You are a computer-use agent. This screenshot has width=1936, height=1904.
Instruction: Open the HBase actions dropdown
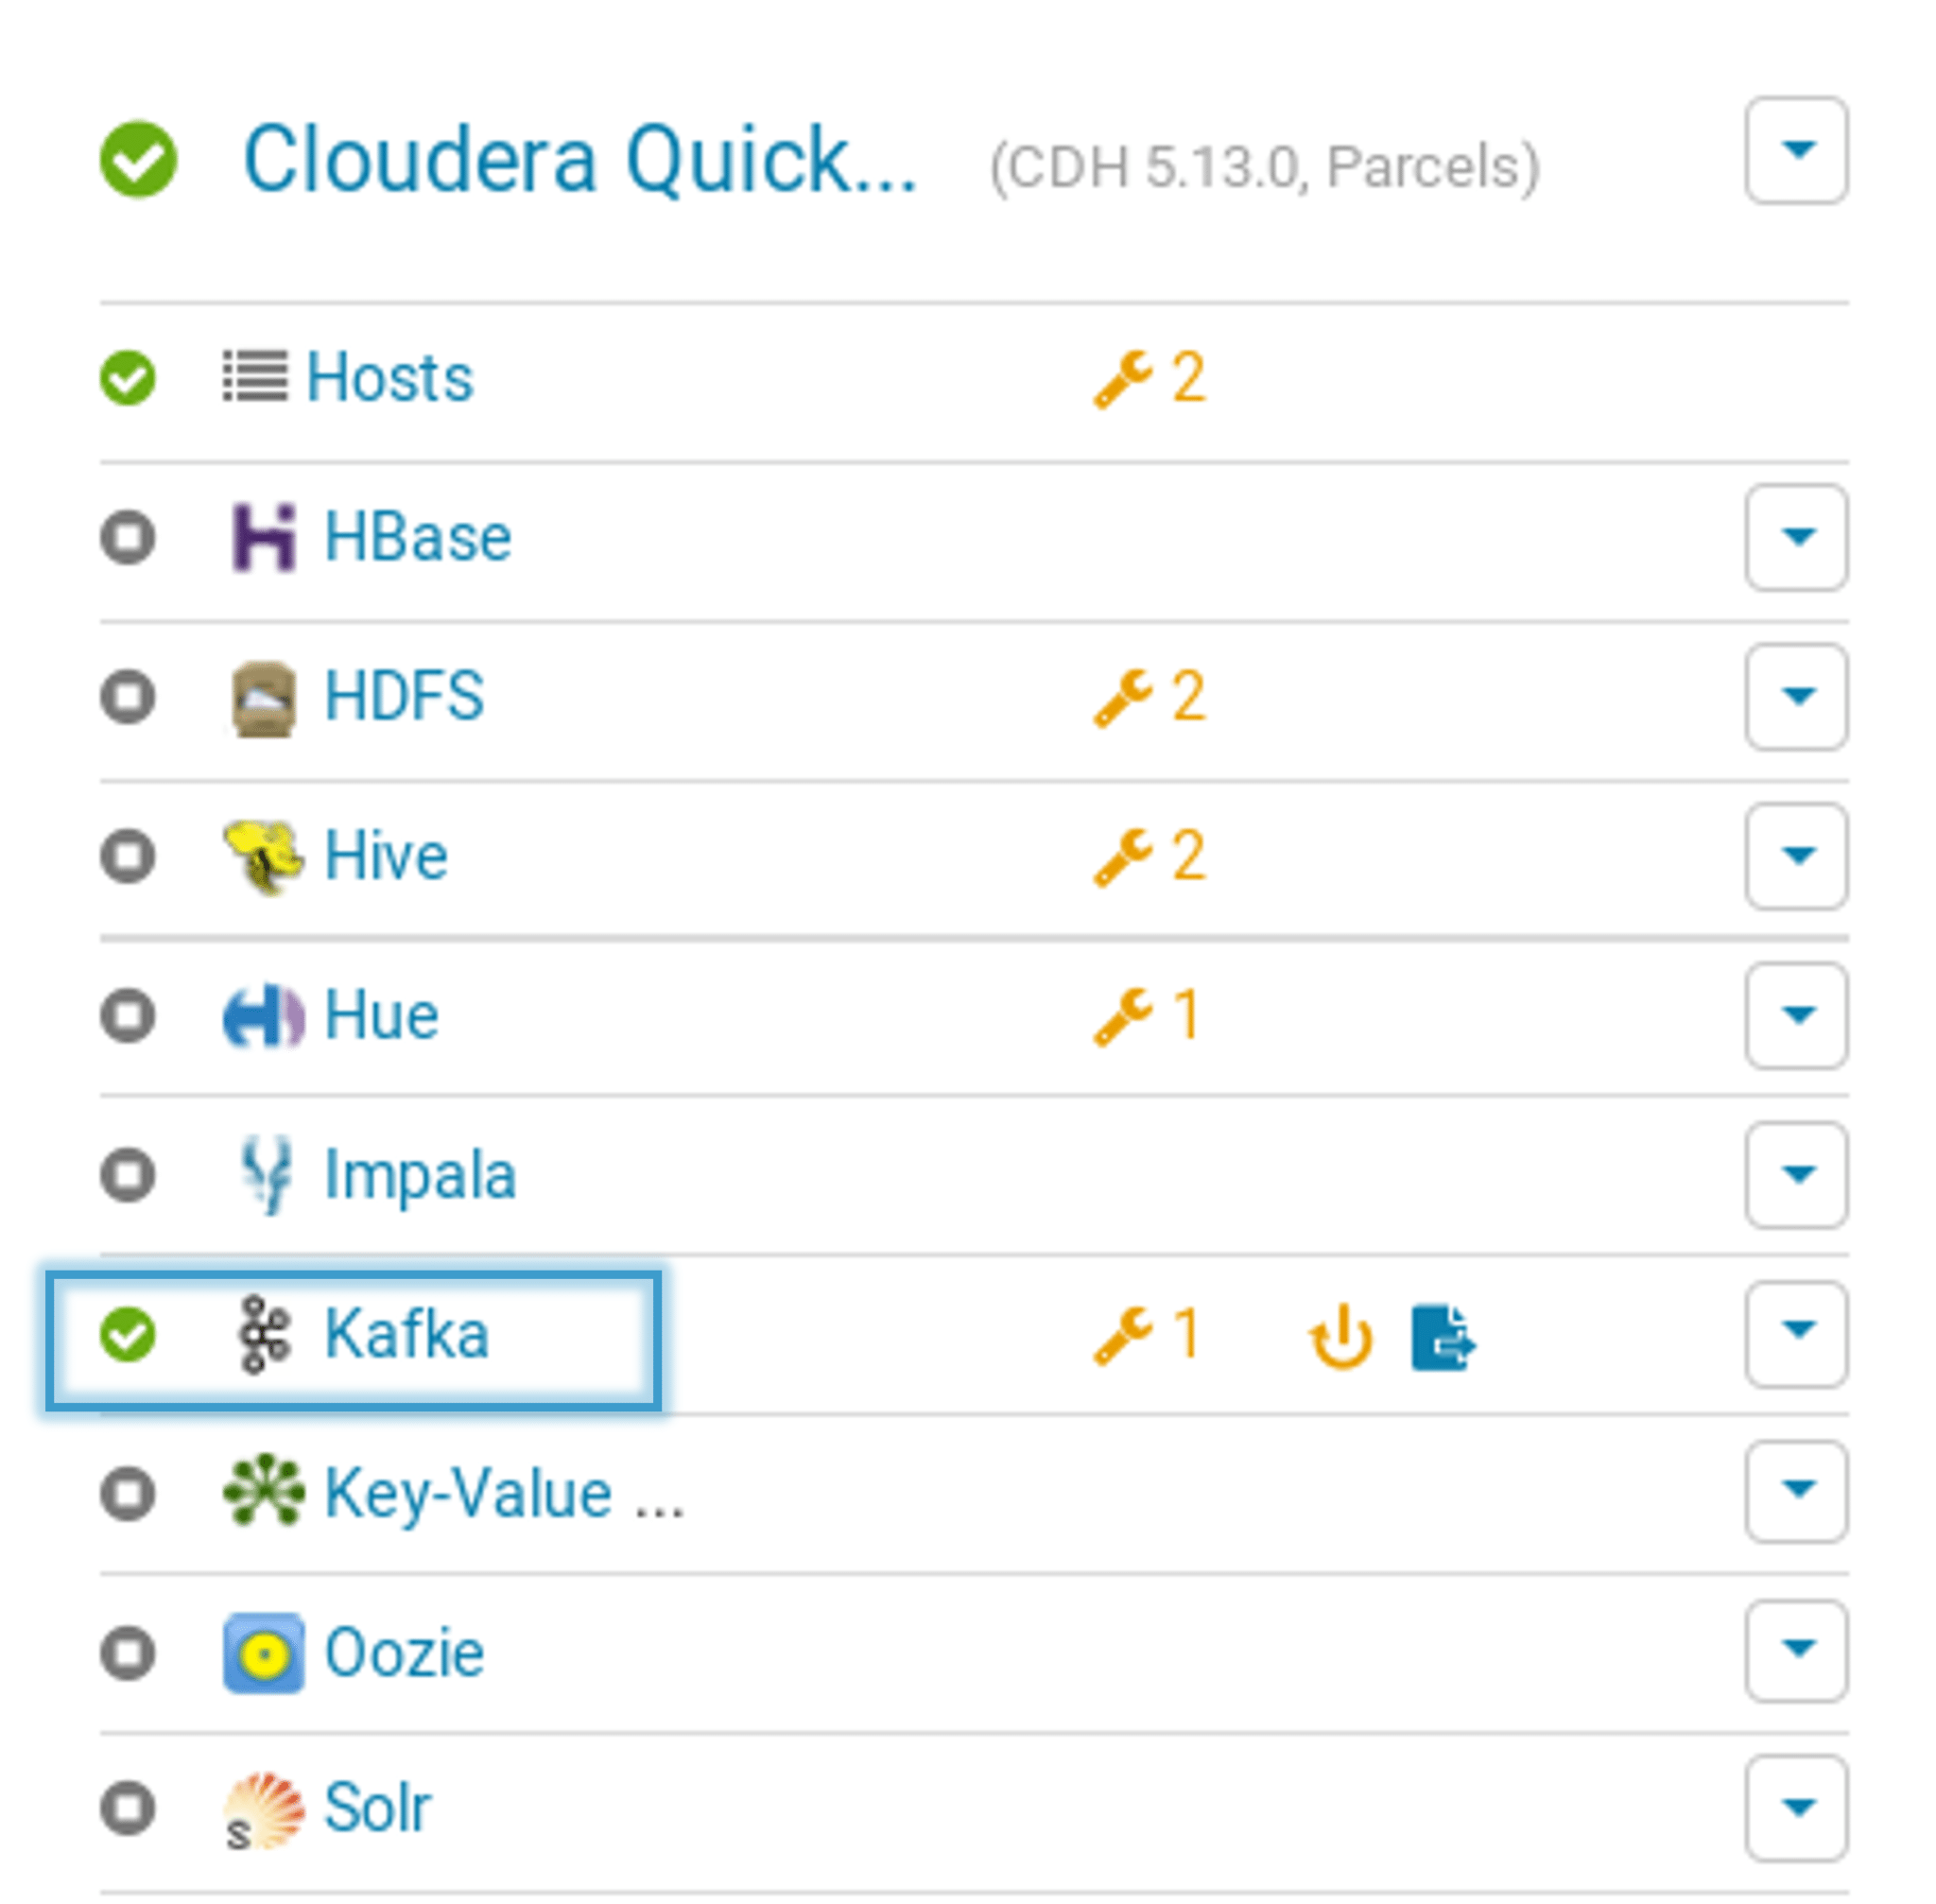[1796, 537]
